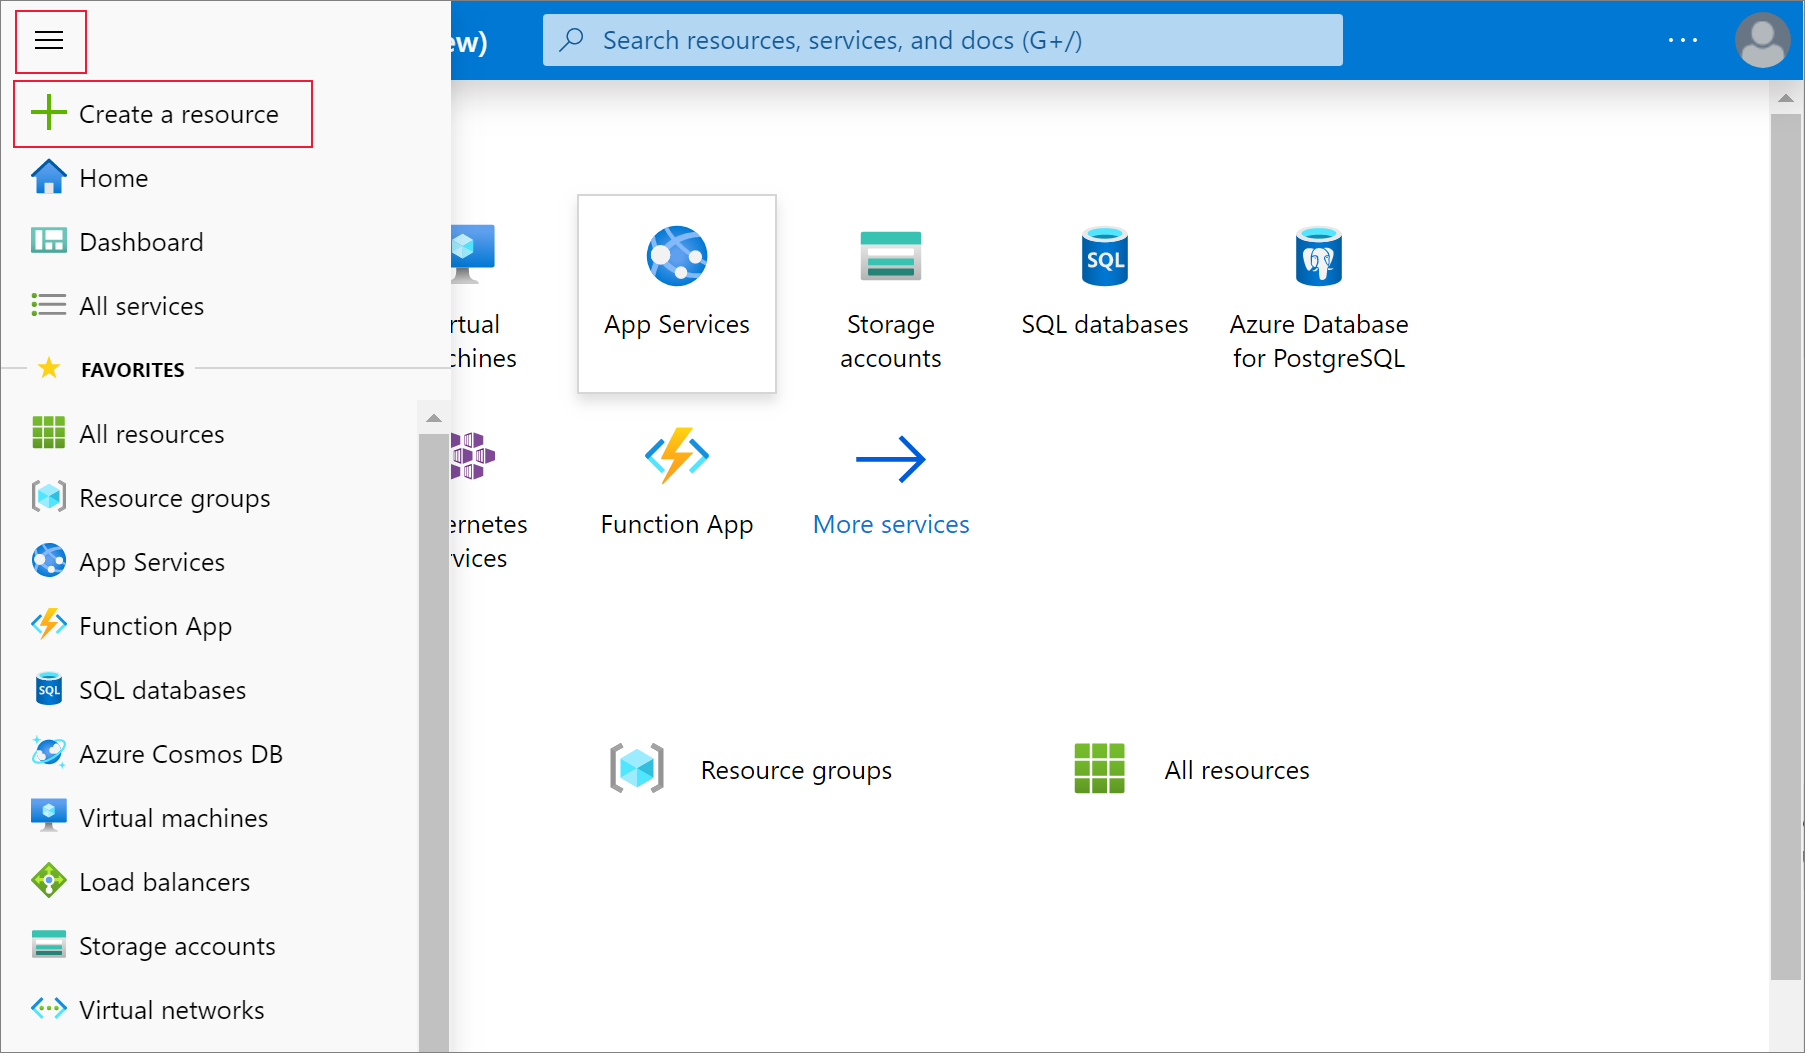Expand the top bar ellipsis menu
Image resolution: width=1805 pixels, height=1053 pixels.
pos(1683,40)
